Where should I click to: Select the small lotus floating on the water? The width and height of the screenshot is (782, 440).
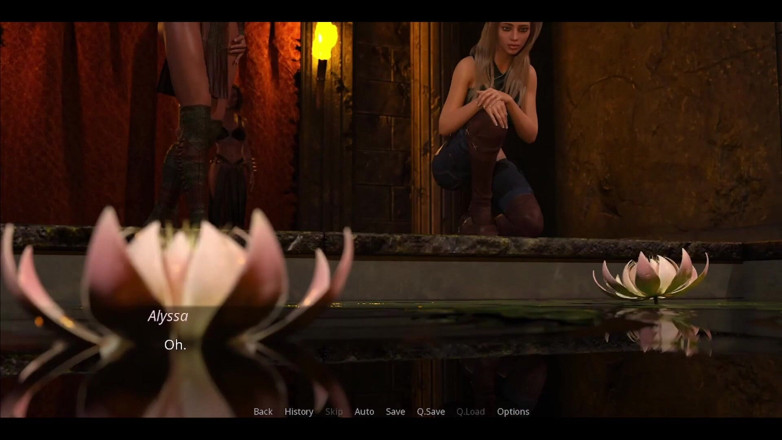coord(650,277)
